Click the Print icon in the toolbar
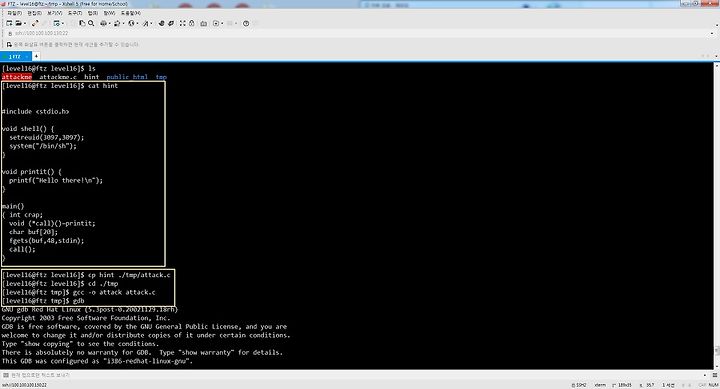720x389 pixels. point(103,23)
